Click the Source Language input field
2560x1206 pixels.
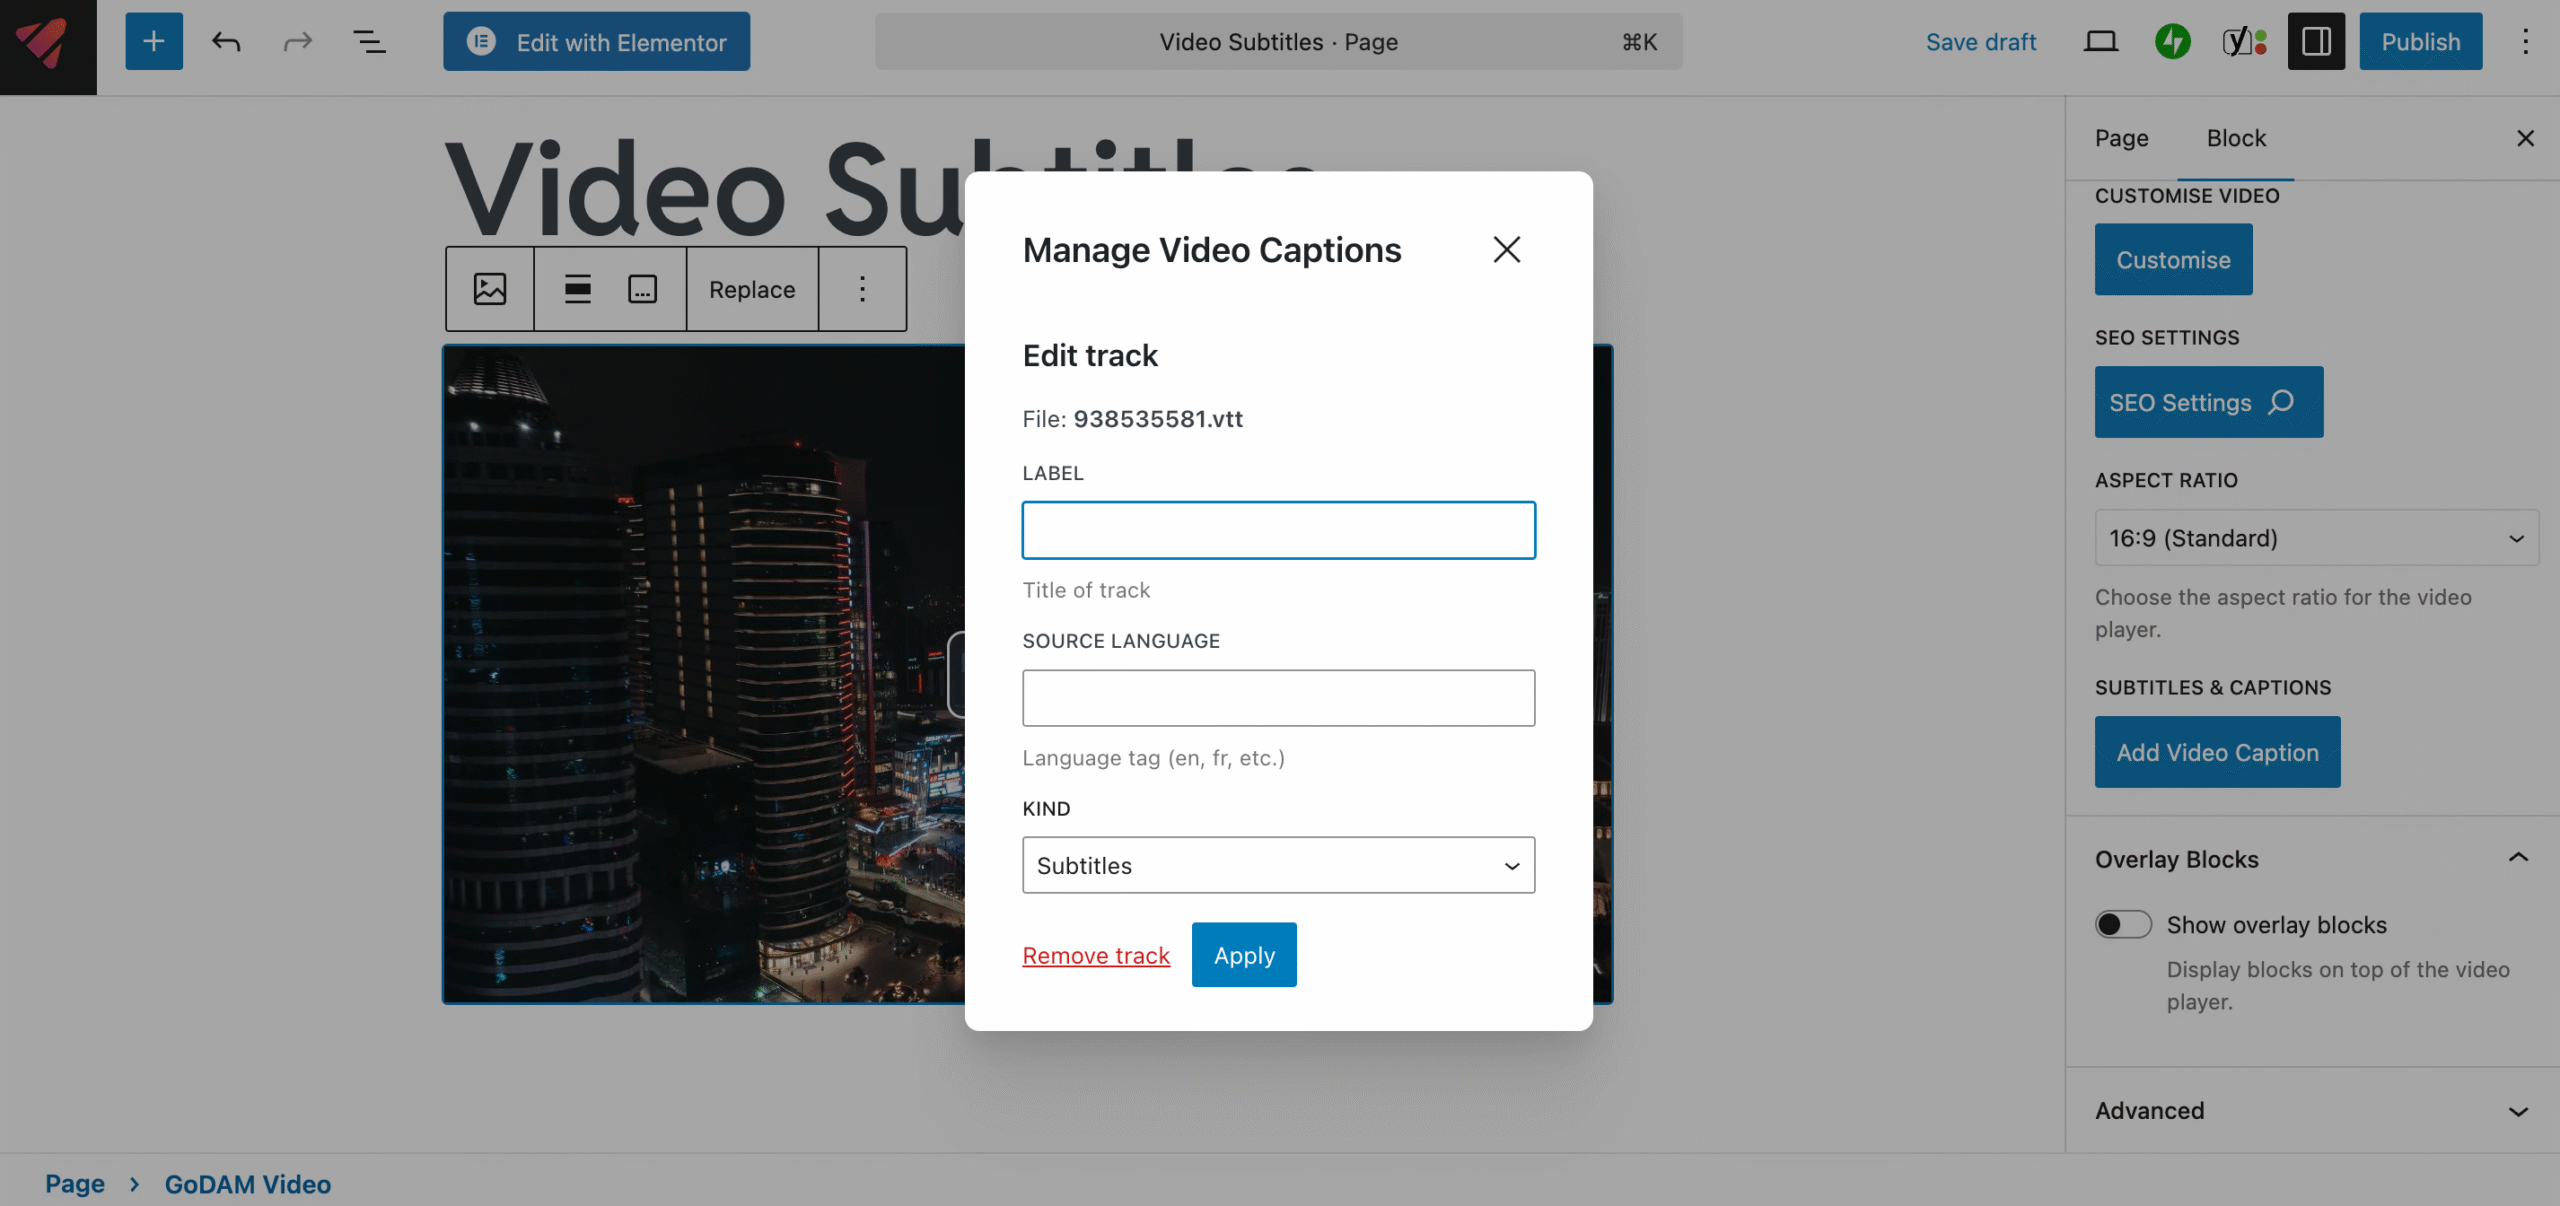(x=1277, y=698)
